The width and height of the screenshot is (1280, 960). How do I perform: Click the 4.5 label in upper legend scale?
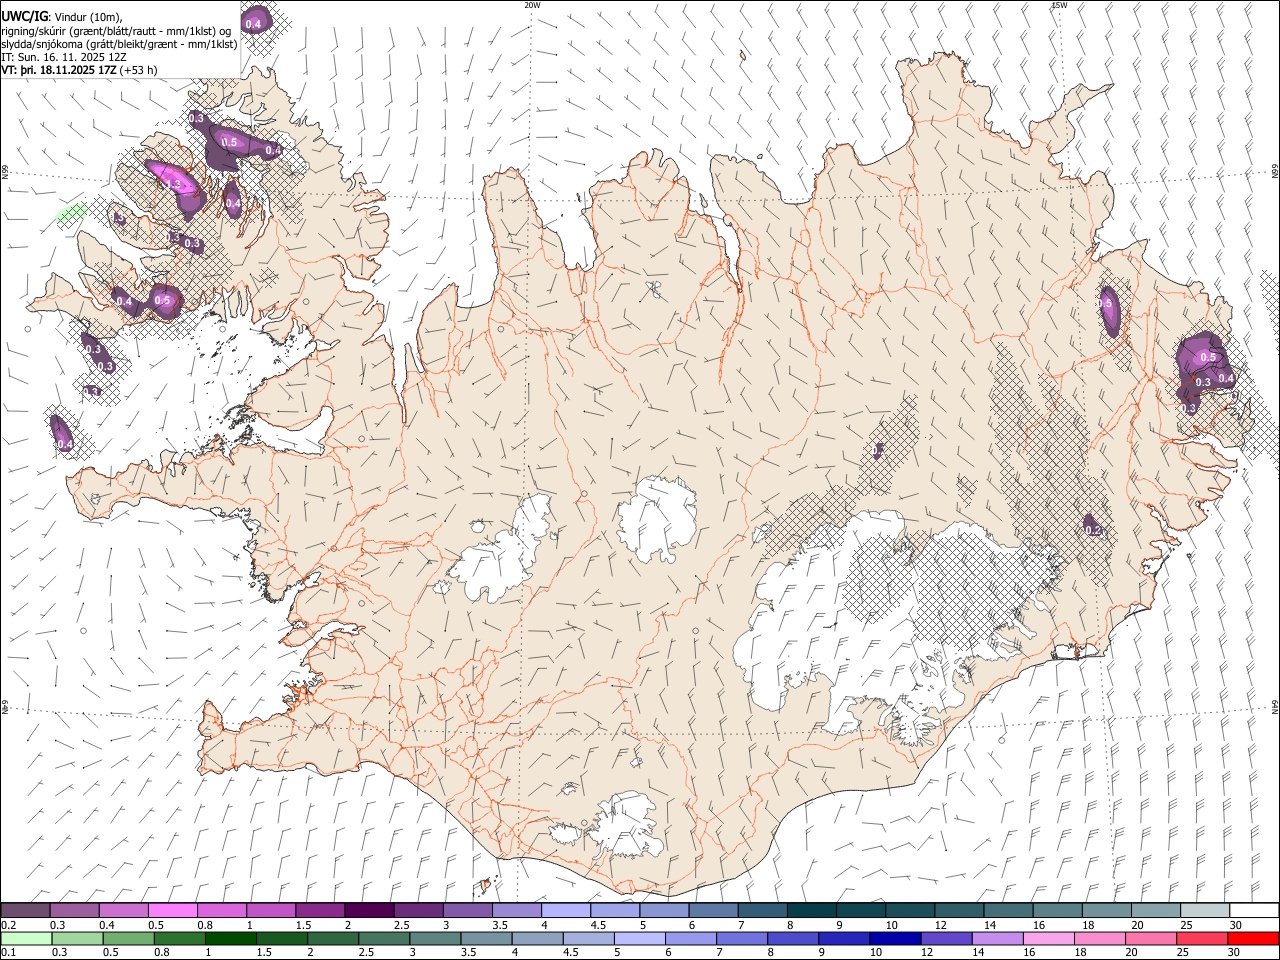point(598,925)
